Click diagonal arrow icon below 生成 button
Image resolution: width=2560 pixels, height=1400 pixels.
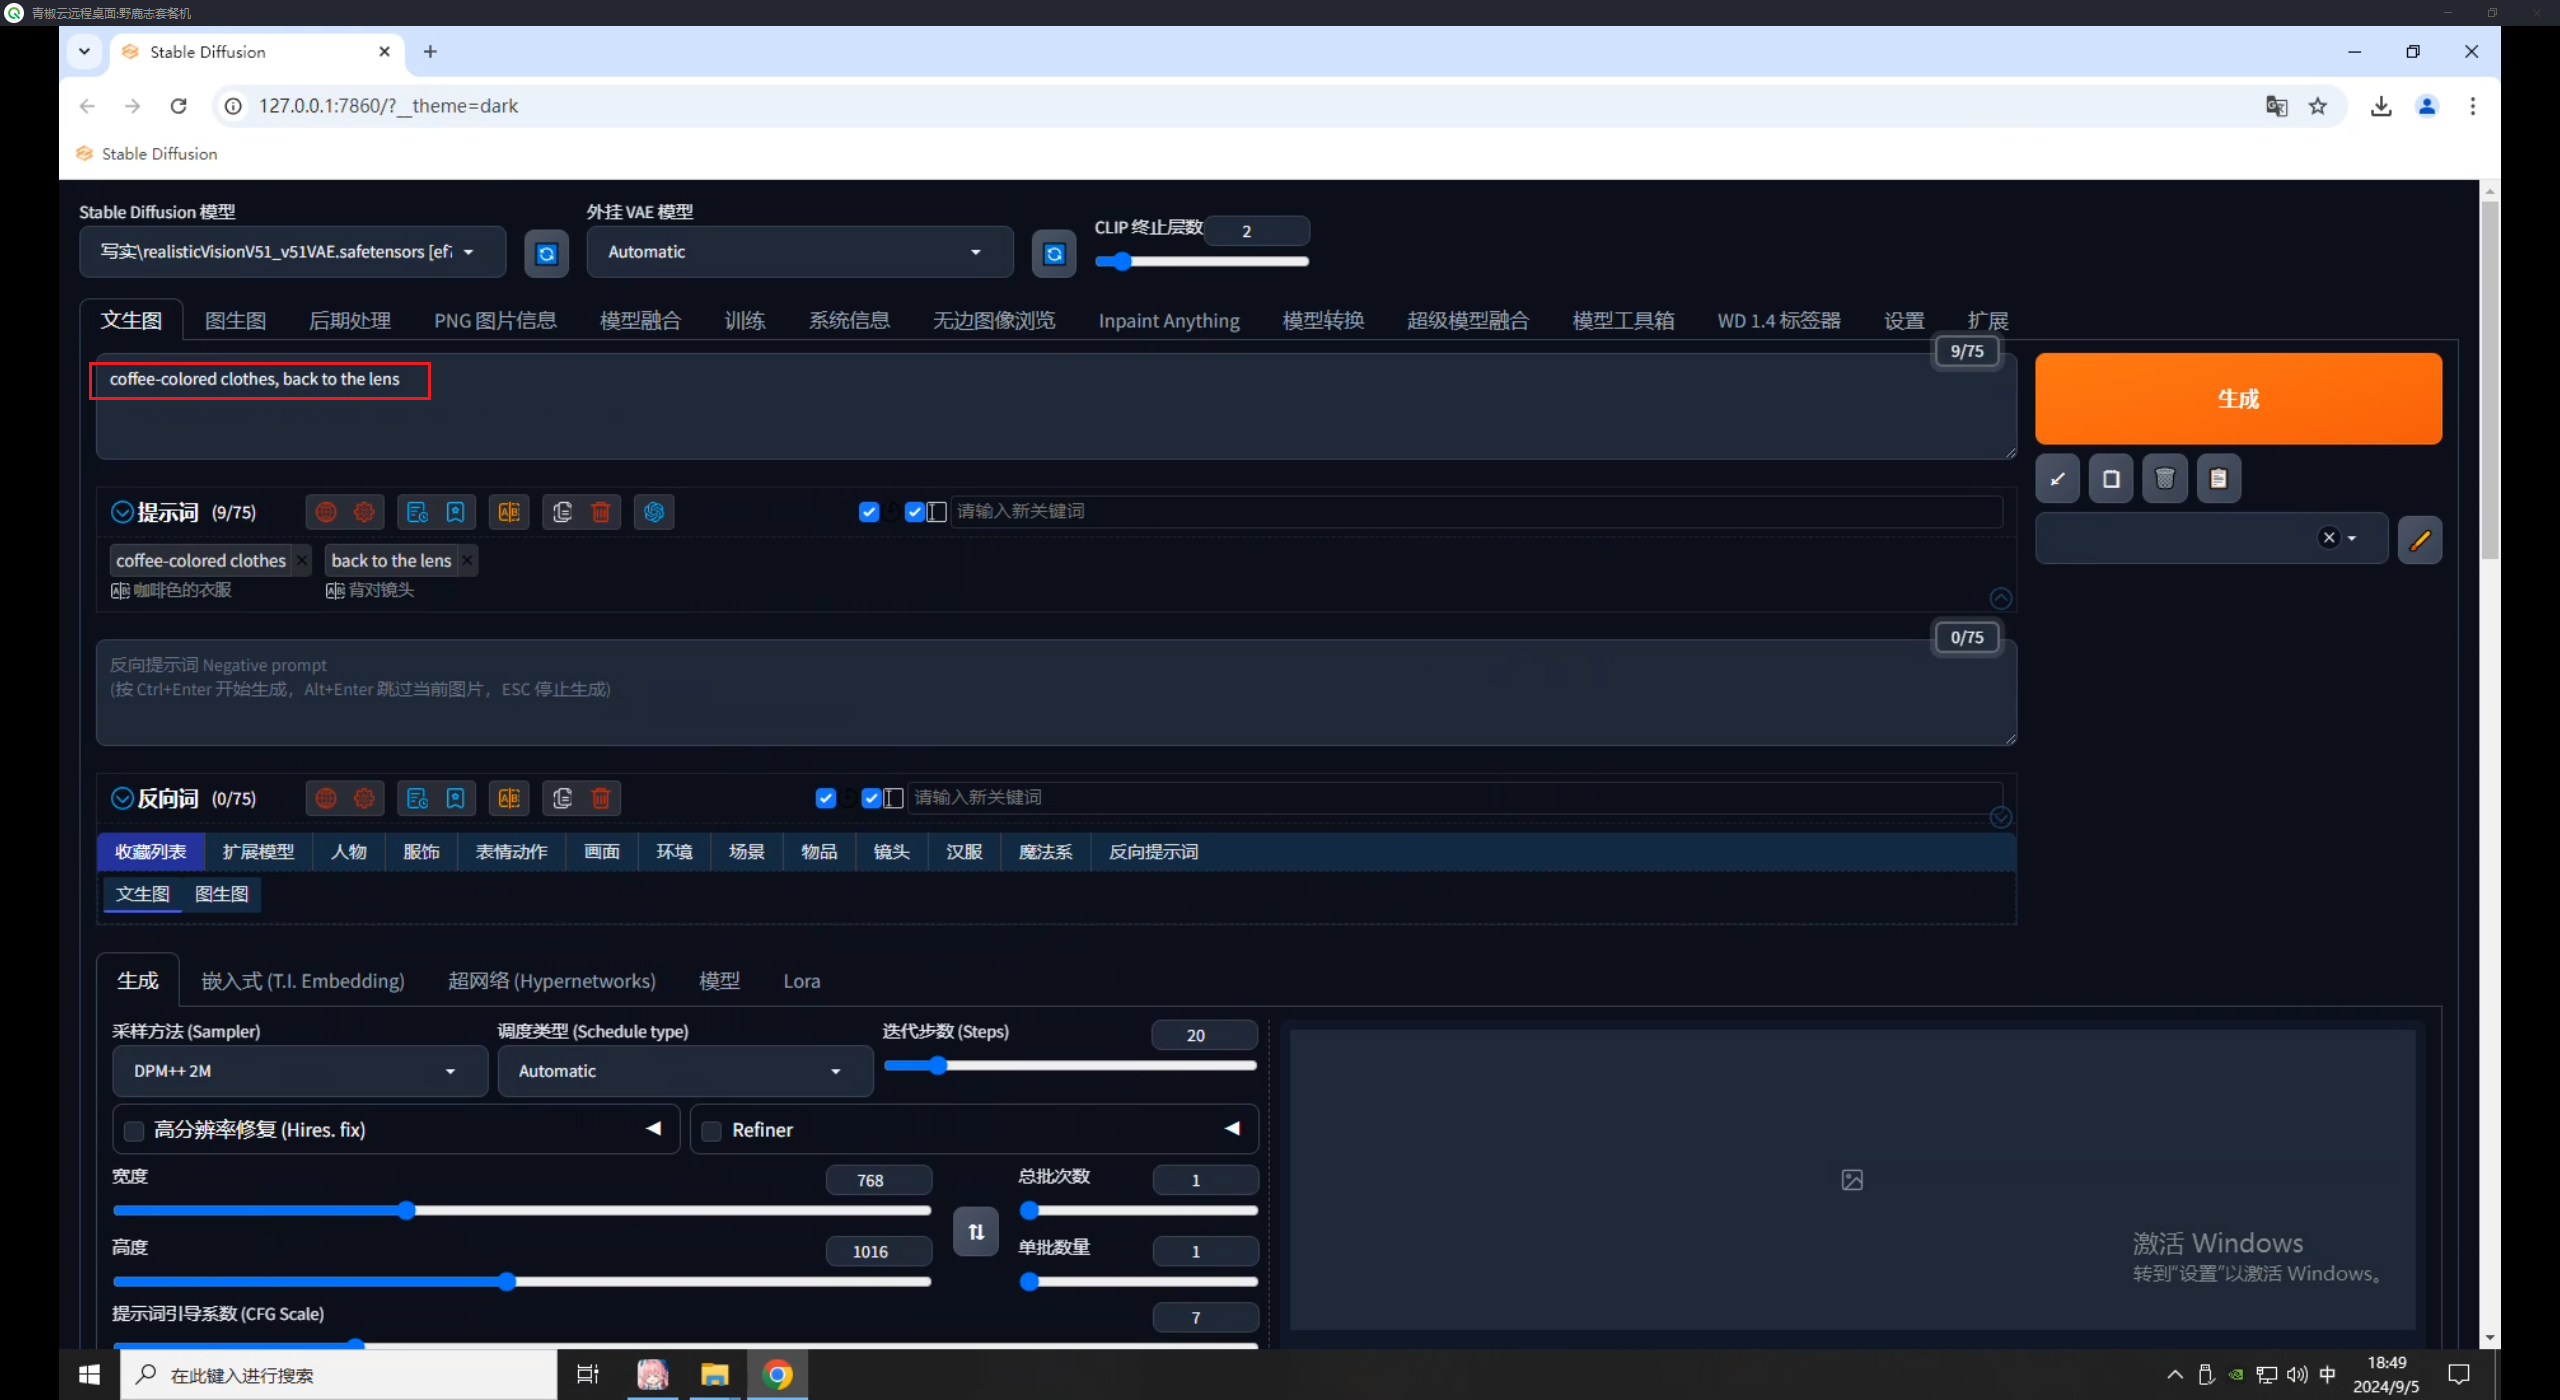(2057, 479)
